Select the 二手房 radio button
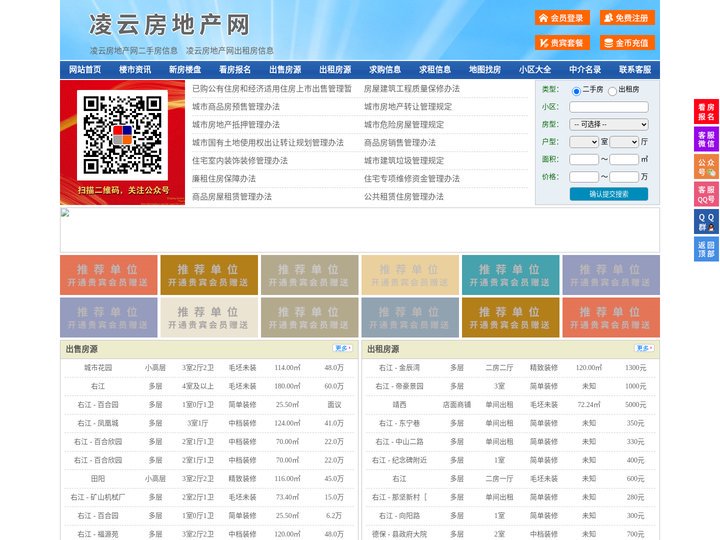 pyautogui.click(x=576, y=91)
